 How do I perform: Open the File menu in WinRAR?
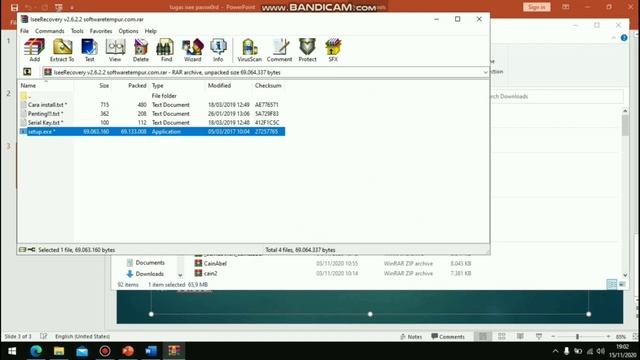coord(24,31)
